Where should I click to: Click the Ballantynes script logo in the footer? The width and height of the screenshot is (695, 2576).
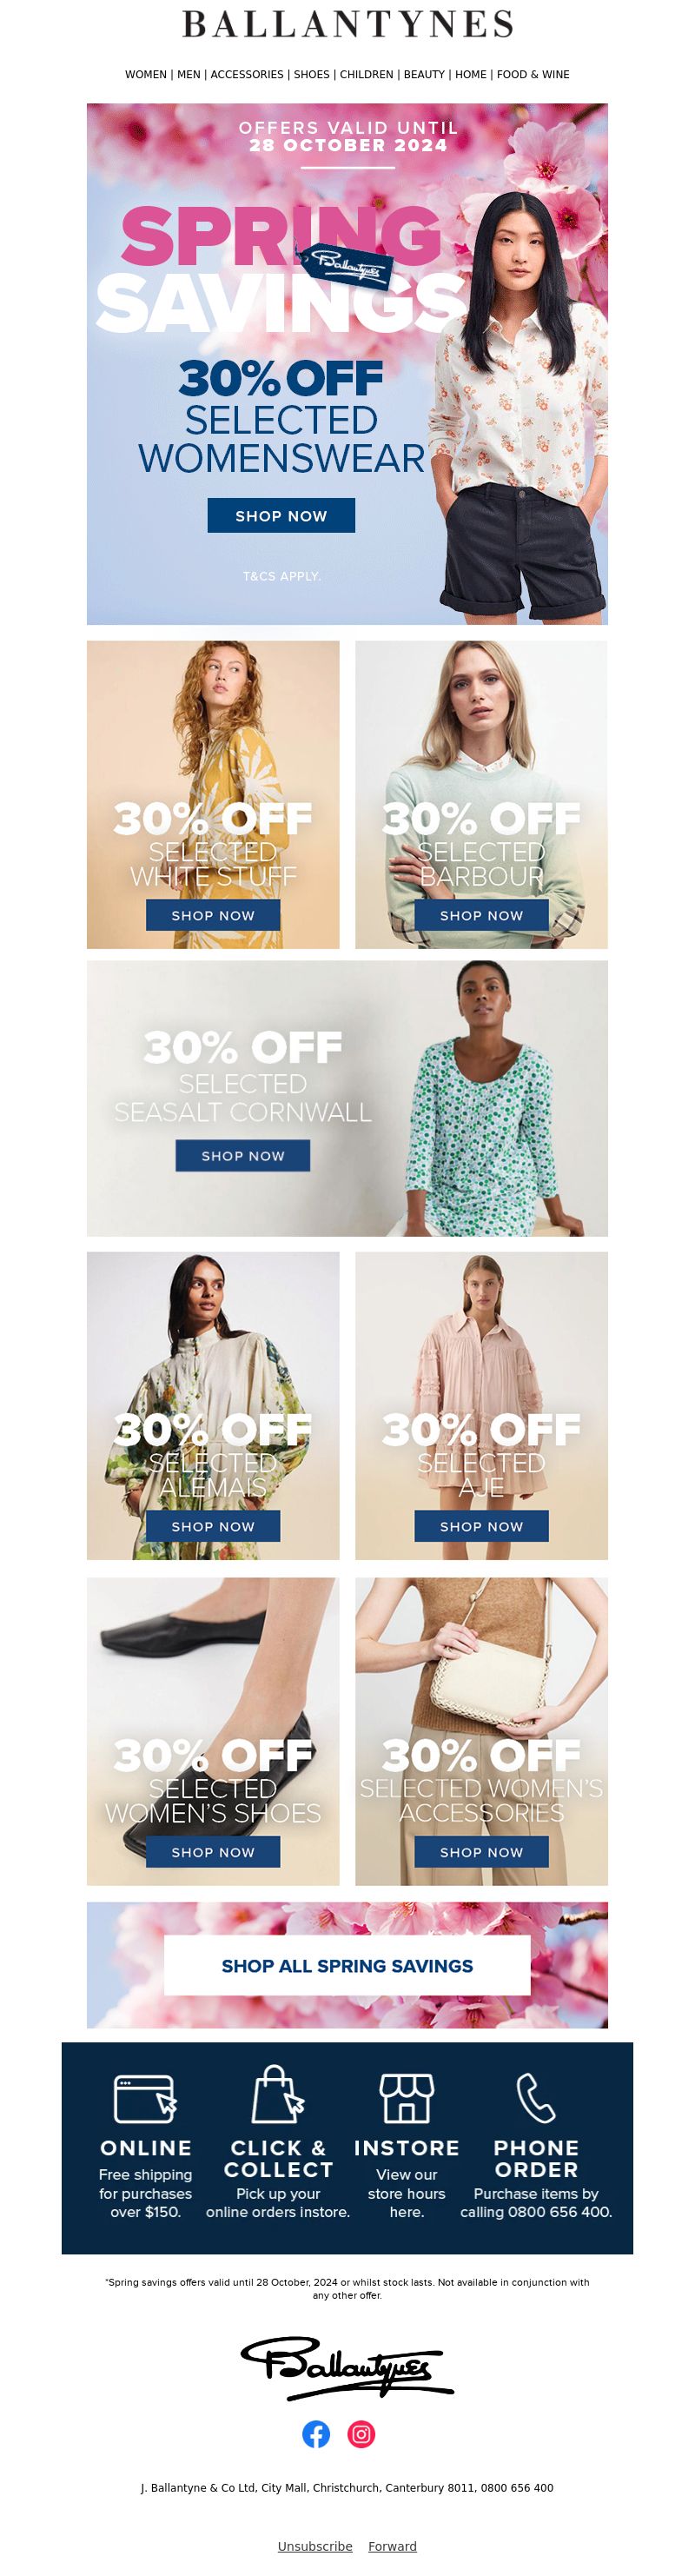click(x=347, y=2367)
